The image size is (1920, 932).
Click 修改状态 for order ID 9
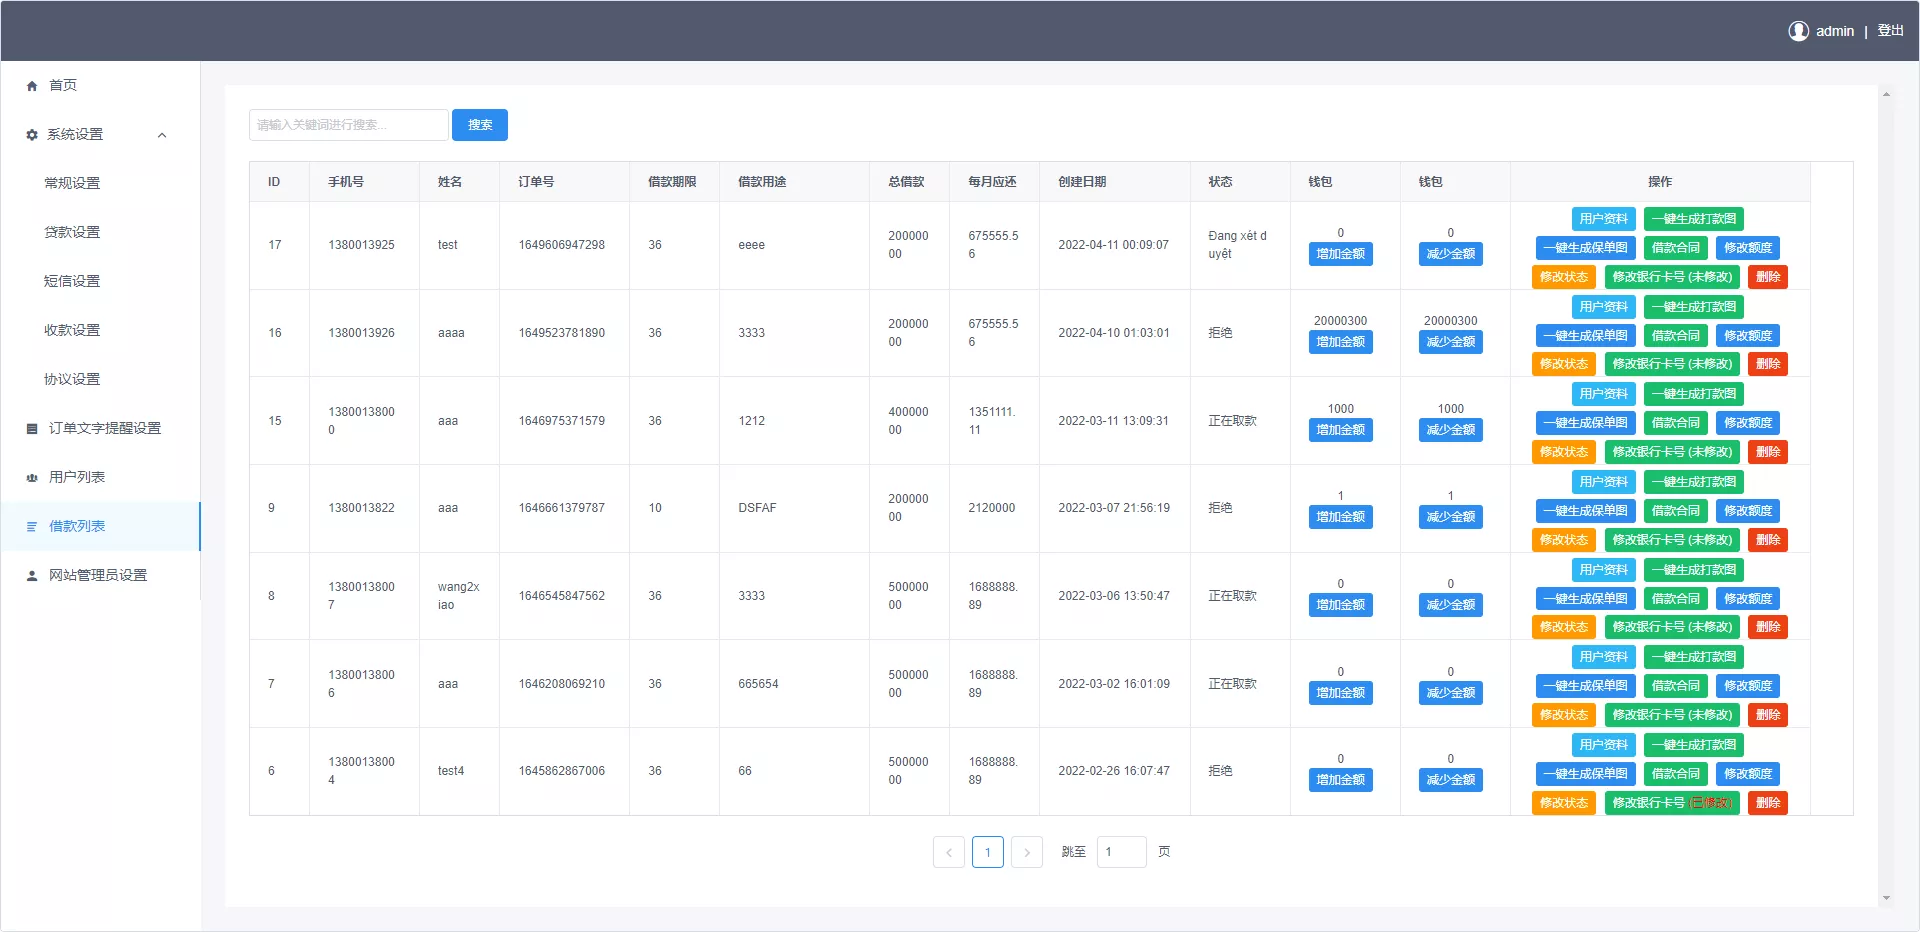(x=1563, y=540)
